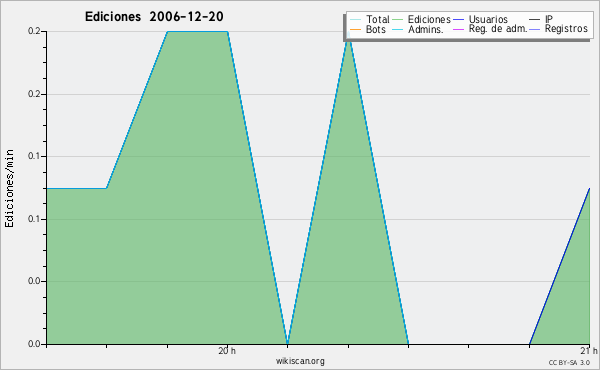The width and height of the screenshot is (600, 370).
Task: Click the Ediciones/min axis label
Action: [9, 188]
